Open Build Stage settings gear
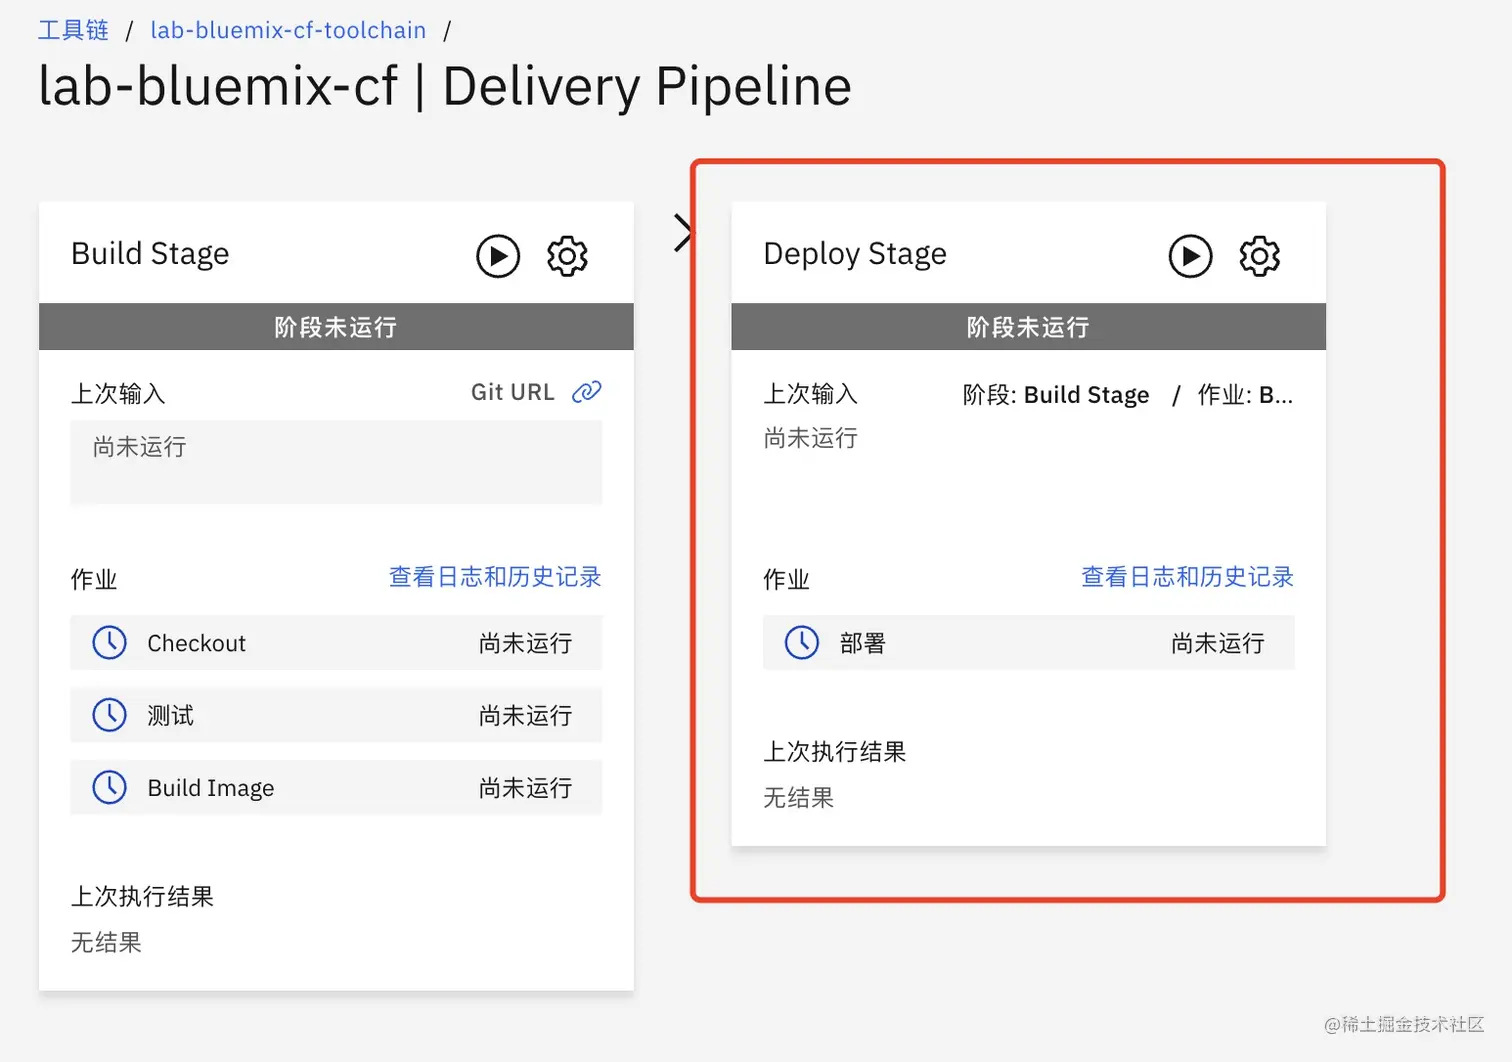The height and width of the screenshot is (1062, 1512). [x=567, y=256]
